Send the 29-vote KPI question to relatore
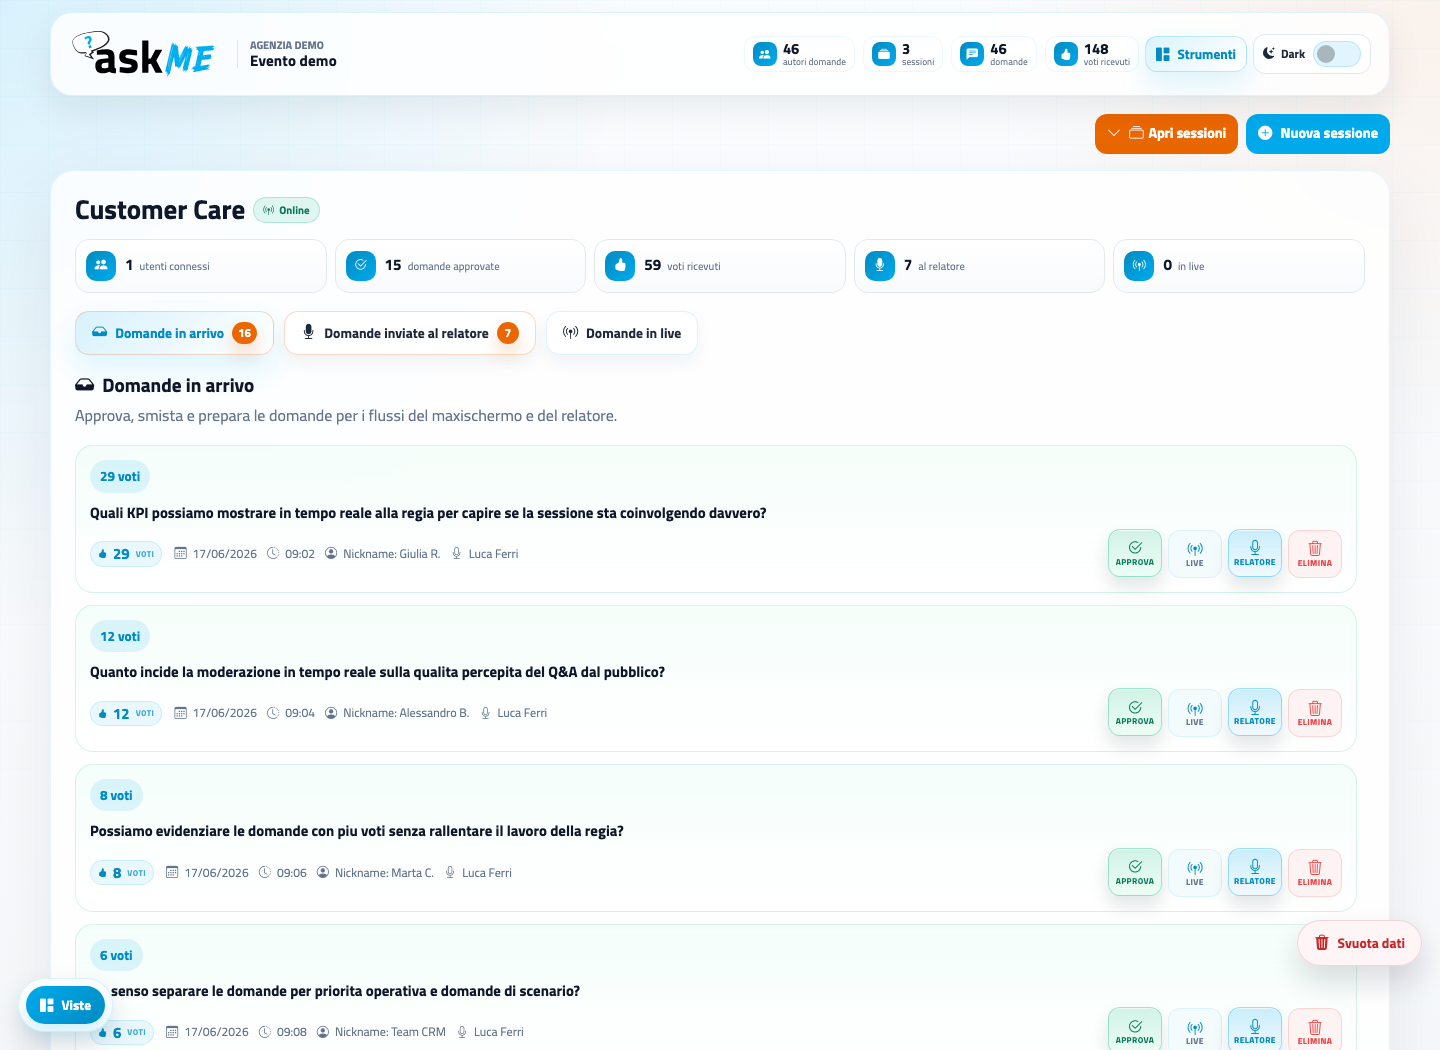This screenshot has width=1440, height=1050. [1255, 553]
